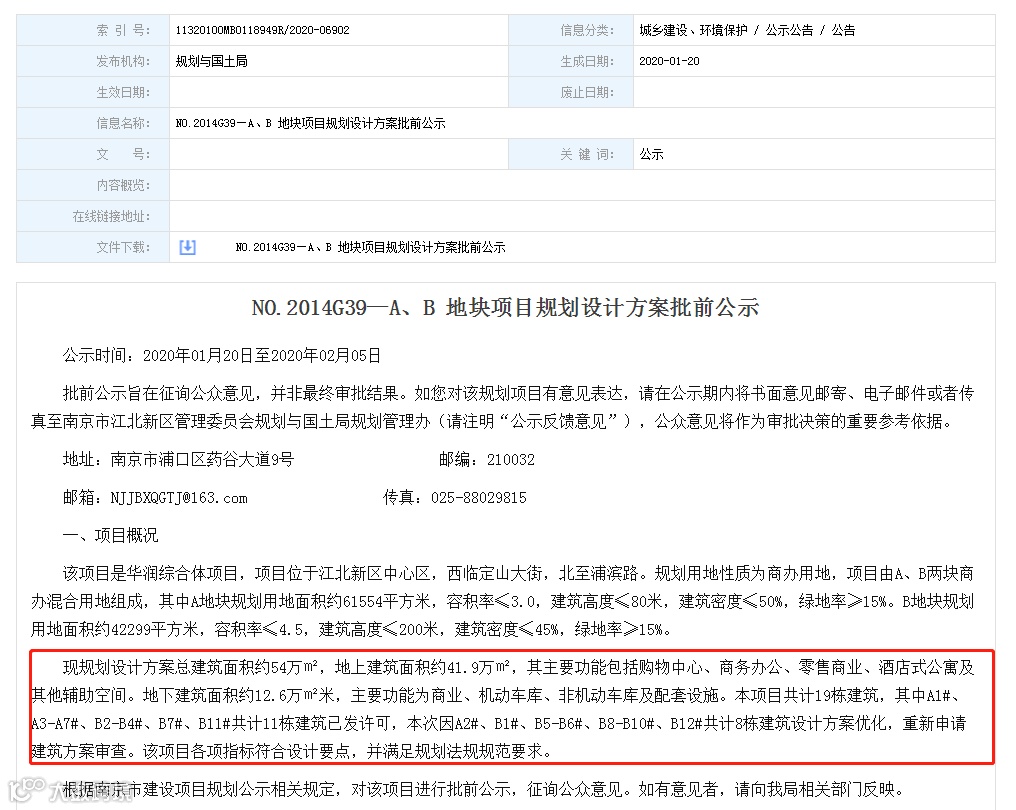
Task: Click the 内容概览 label cell
Action: (x=93, y=185)
